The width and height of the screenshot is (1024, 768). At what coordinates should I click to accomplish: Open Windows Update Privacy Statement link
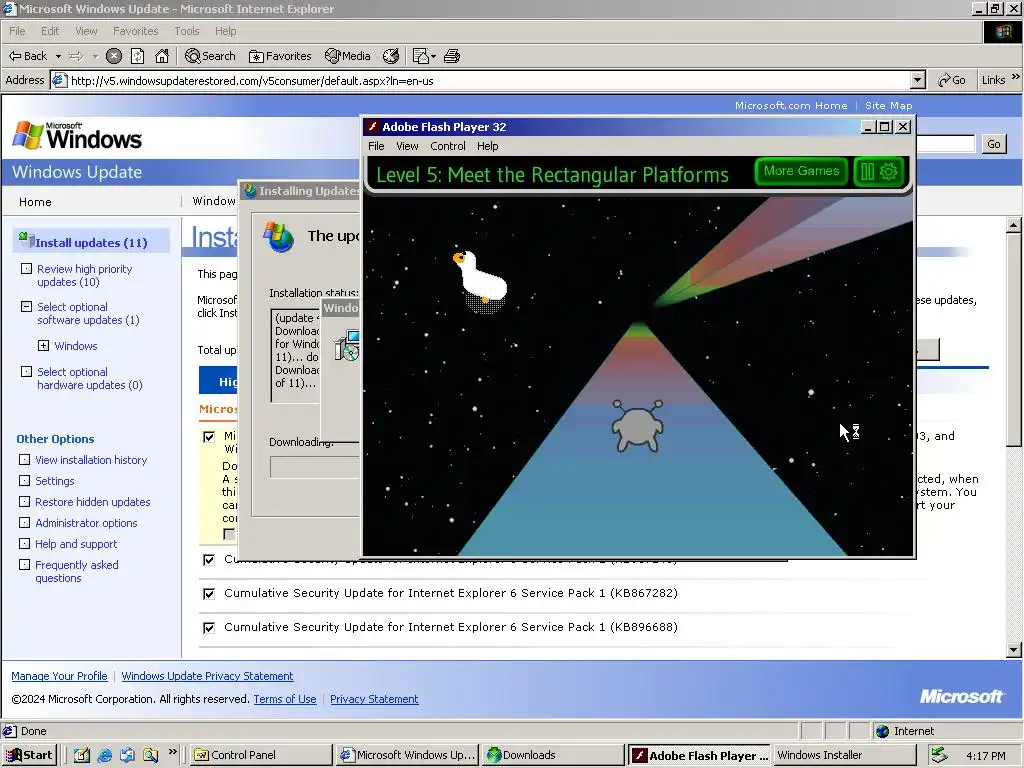click(x=207, y=676)
